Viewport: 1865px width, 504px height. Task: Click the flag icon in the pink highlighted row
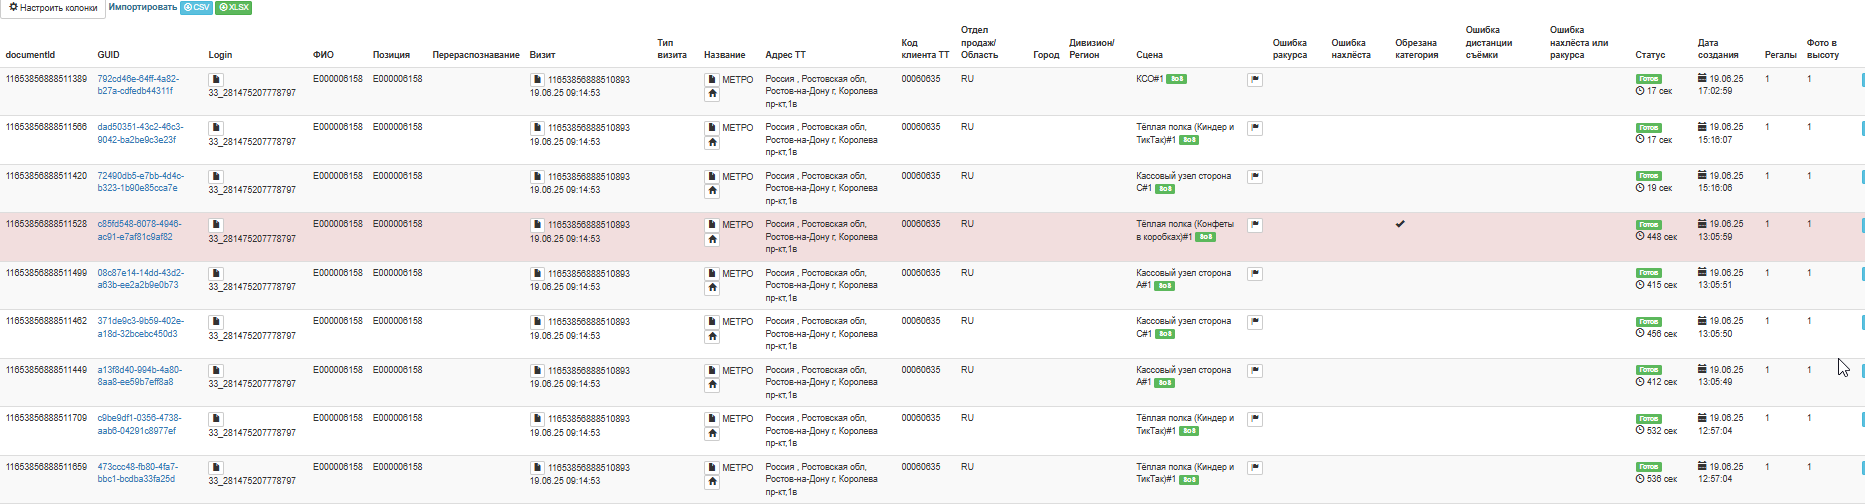pyautogui.click(x=1255, y=226)
